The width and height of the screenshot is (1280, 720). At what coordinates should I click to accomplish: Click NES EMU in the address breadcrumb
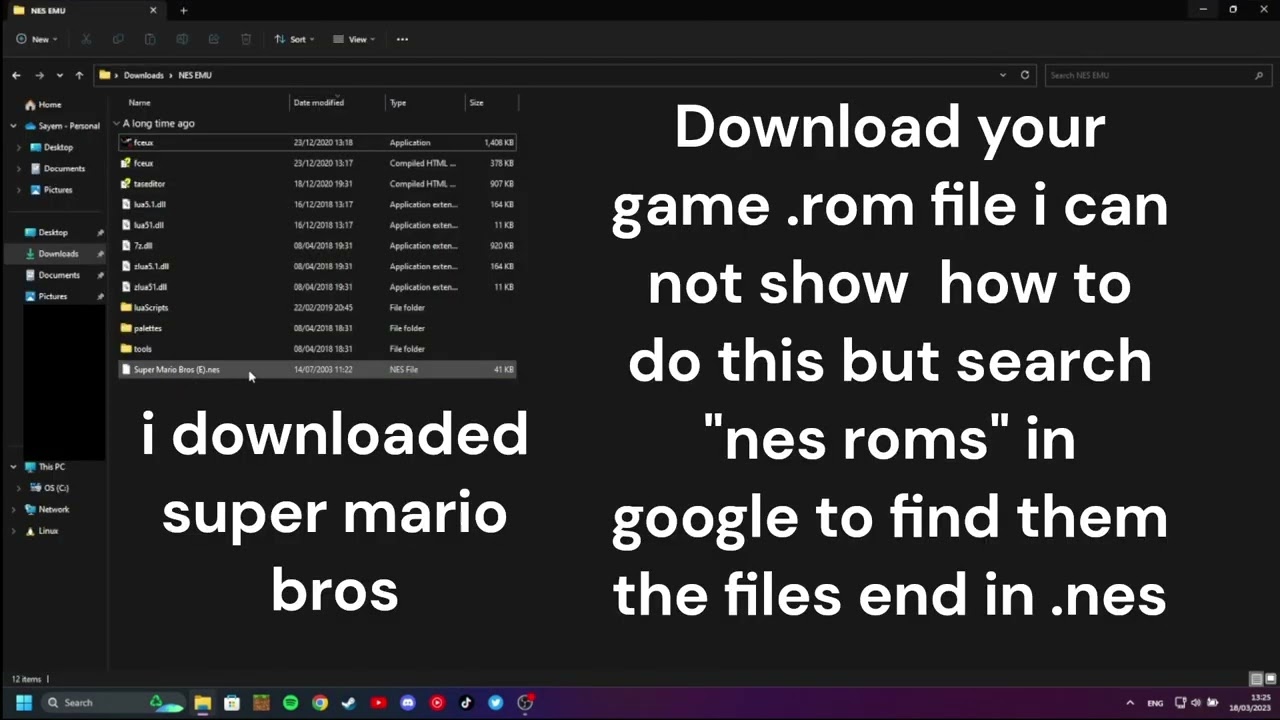click(195, 75)
